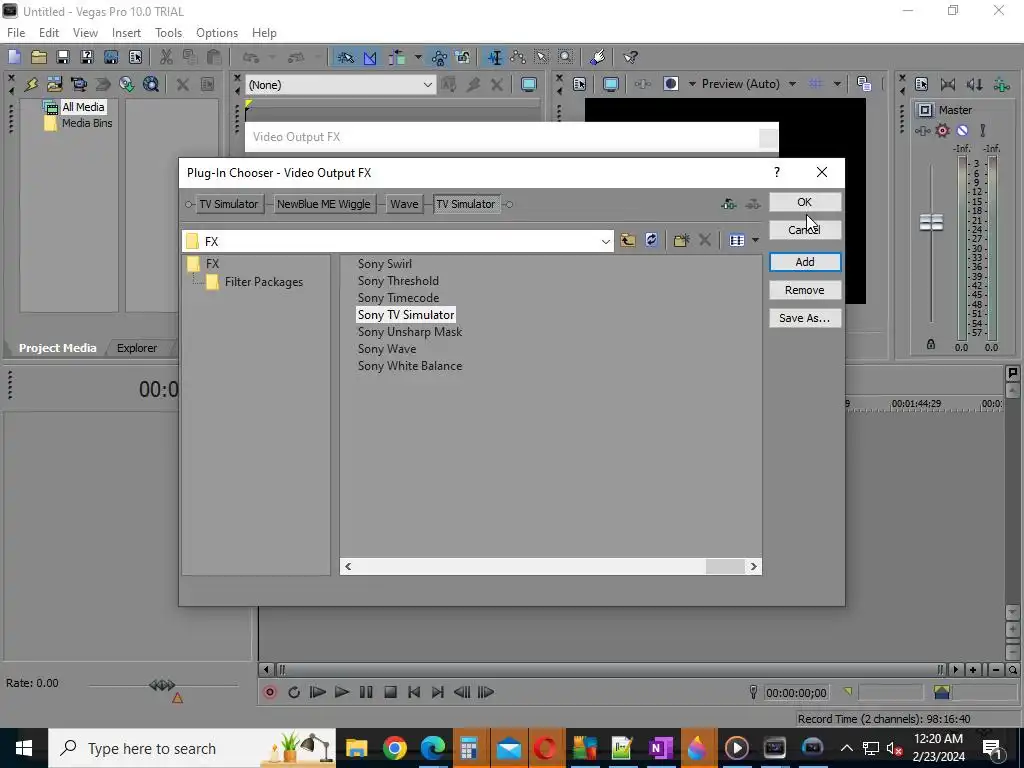Toggle the Auto Preview monitor icon in Trimmer
Viewport: 1024px width, 768px height.
528,84
